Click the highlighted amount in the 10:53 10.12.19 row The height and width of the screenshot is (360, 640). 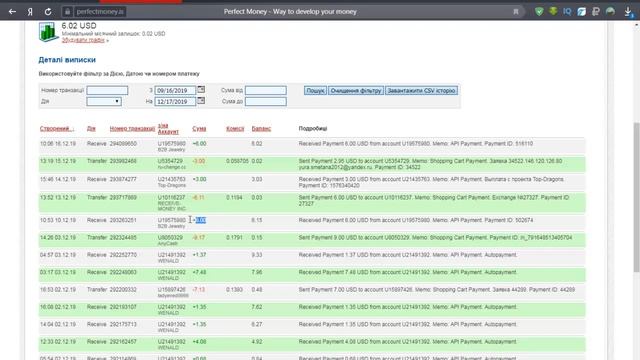coord(200,220)
